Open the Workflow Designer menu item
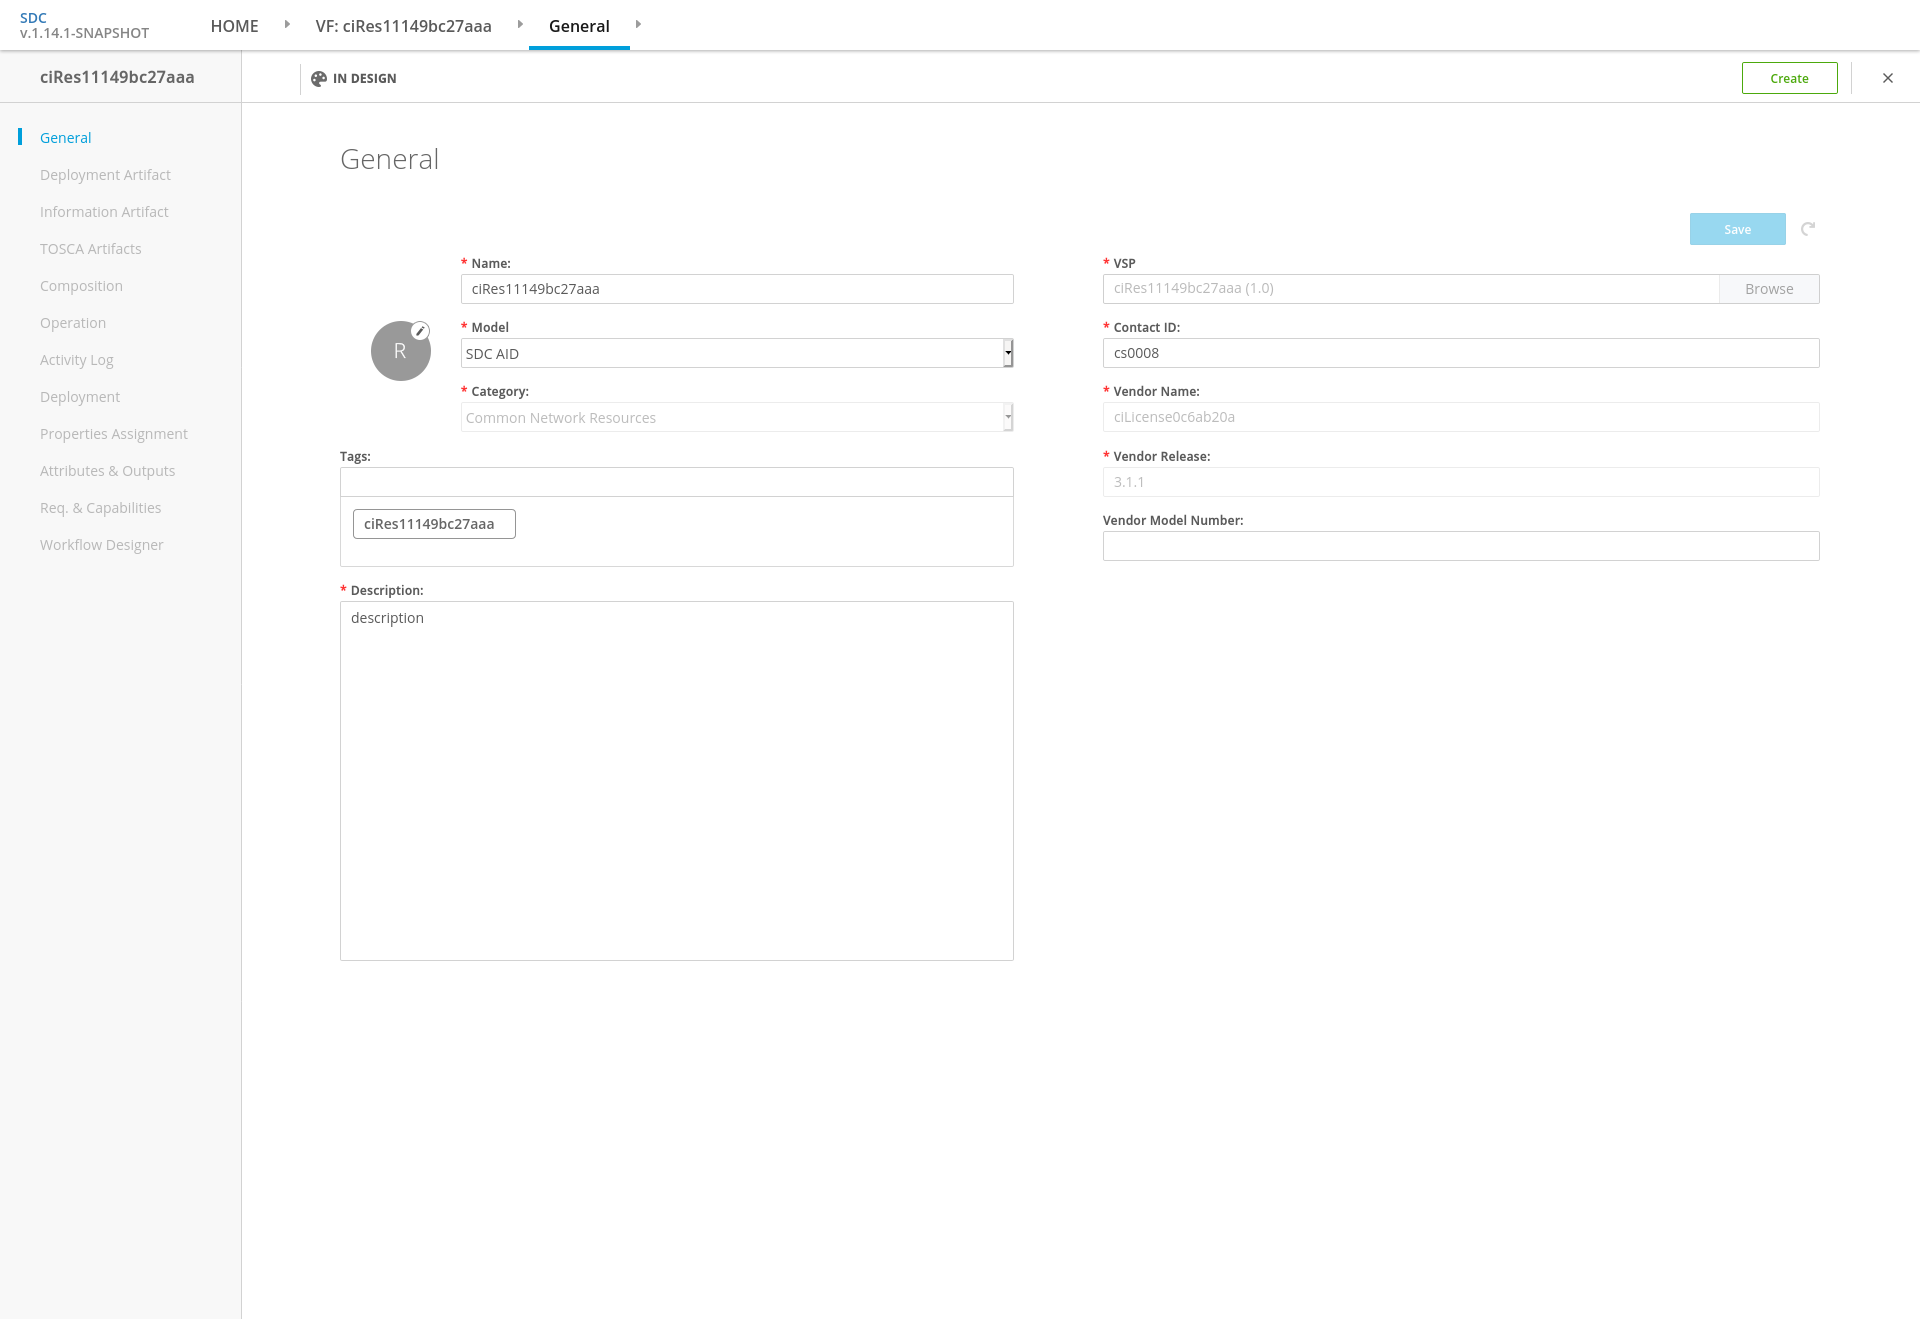This screenshot has height=1319, width=1920. pos(101,545)
